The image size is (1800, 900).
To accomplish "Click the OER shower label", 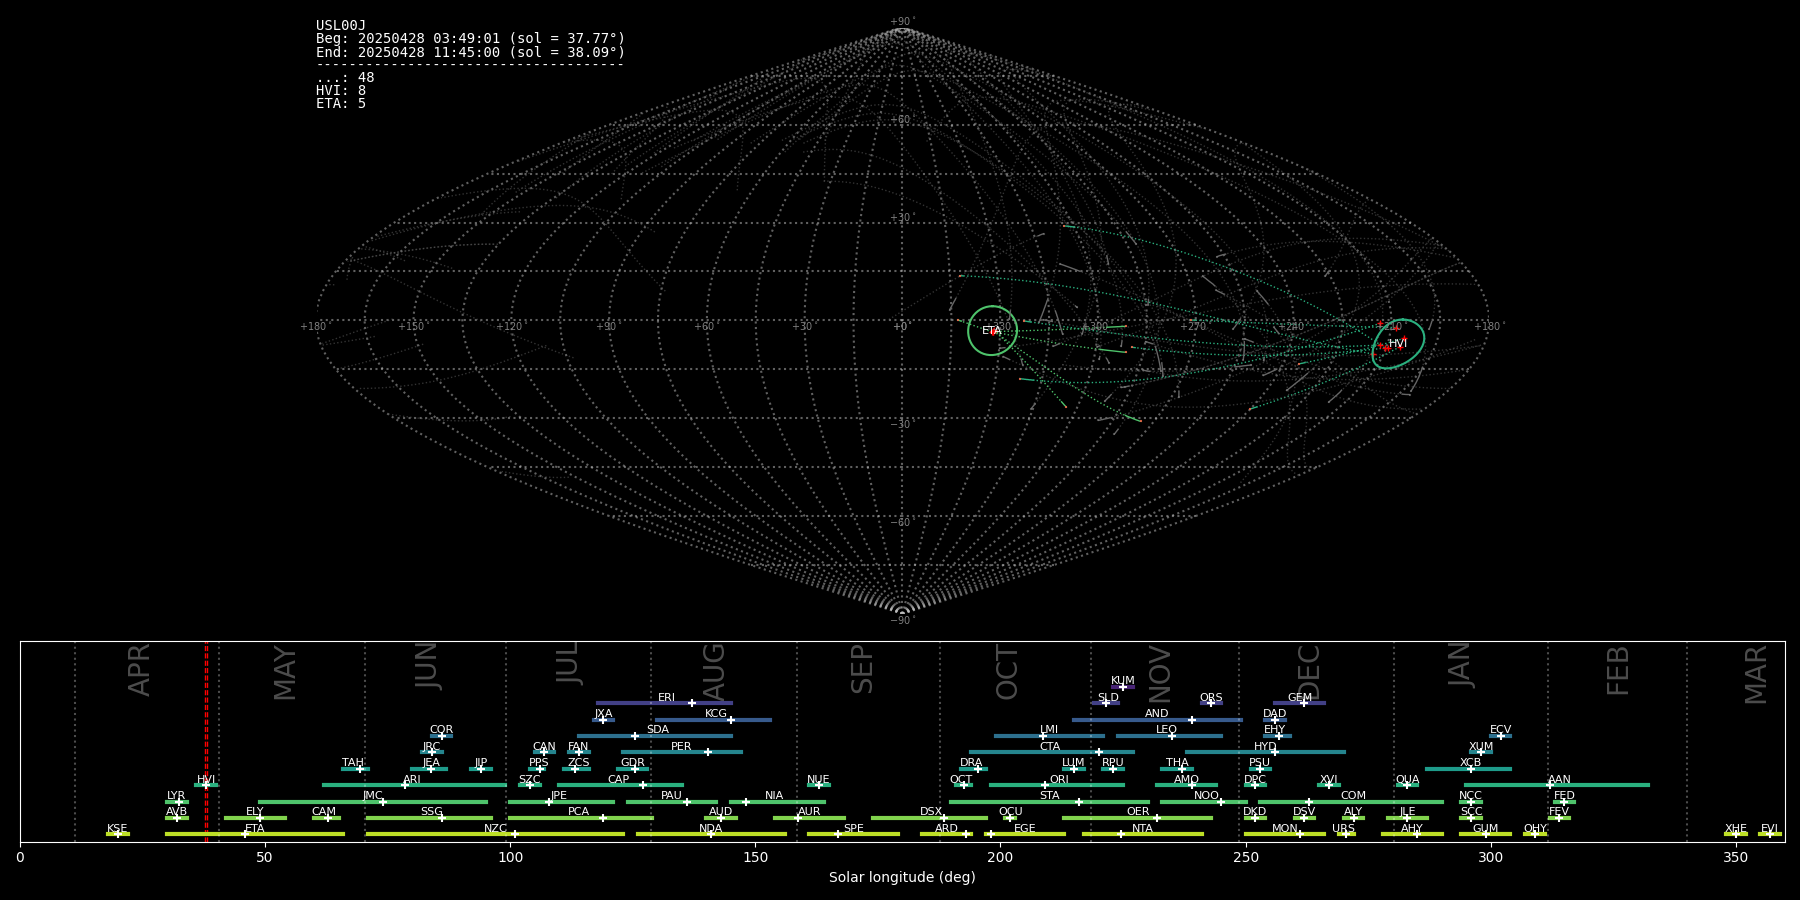I will [x=1138, y=812].
